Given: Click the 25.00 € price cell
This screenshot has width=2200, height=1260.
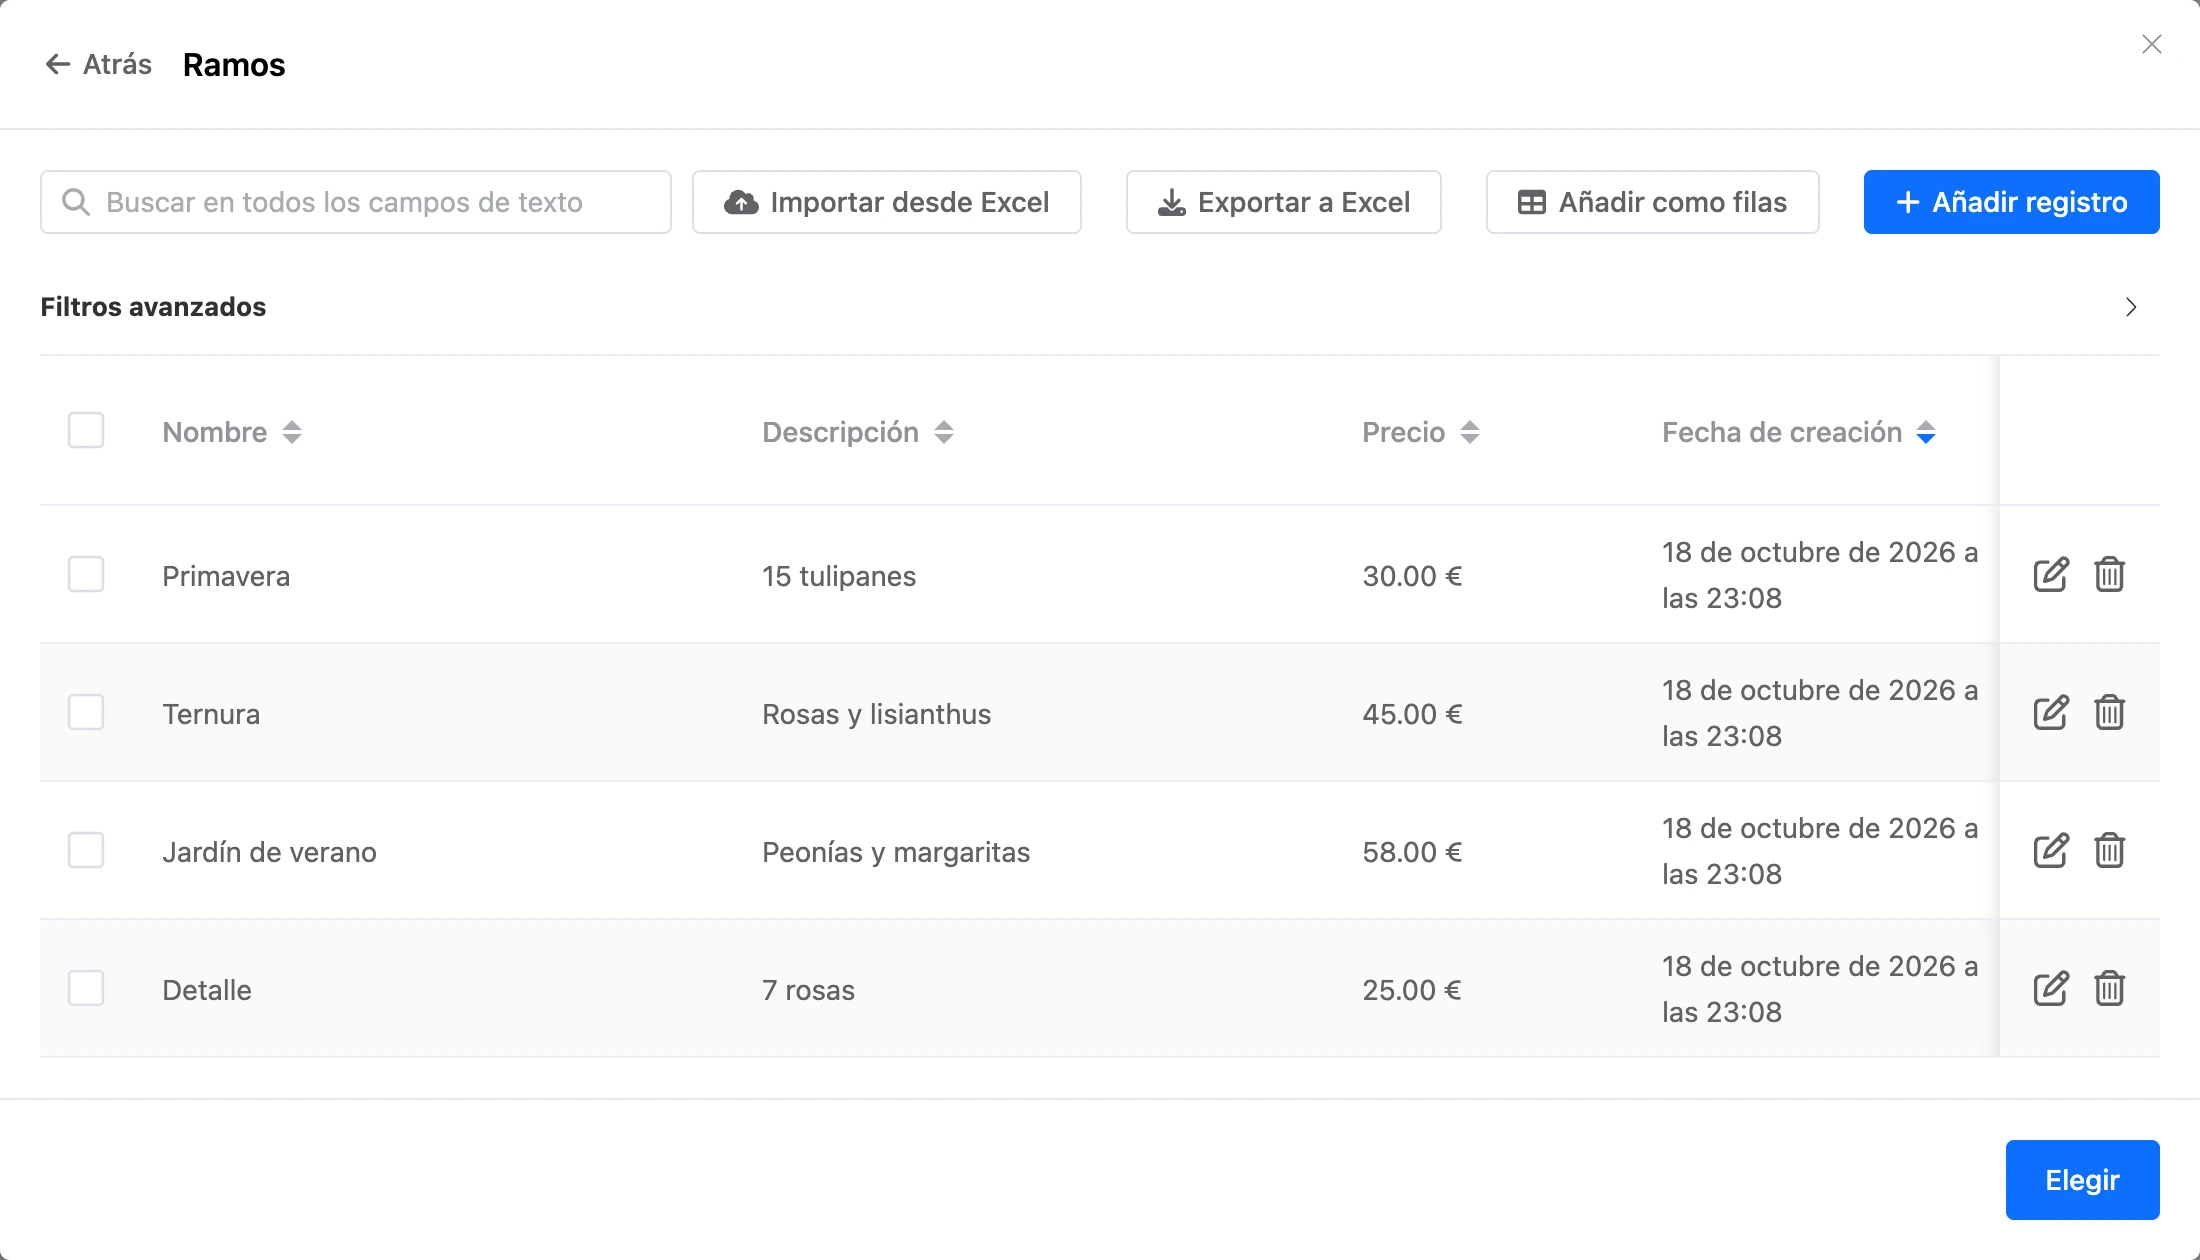Looking at the screenshot, I should (1412, 990).
